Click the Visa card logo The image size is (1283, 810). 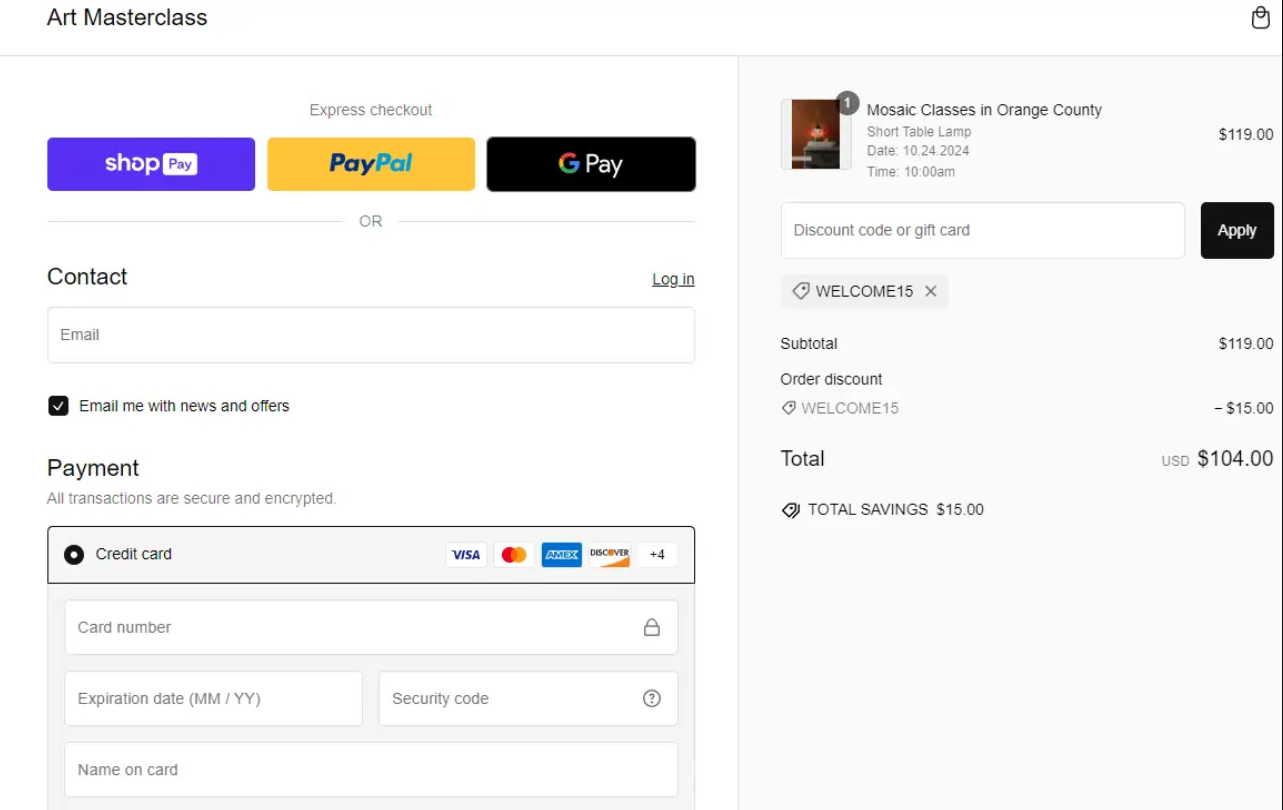tap(466, 555)
